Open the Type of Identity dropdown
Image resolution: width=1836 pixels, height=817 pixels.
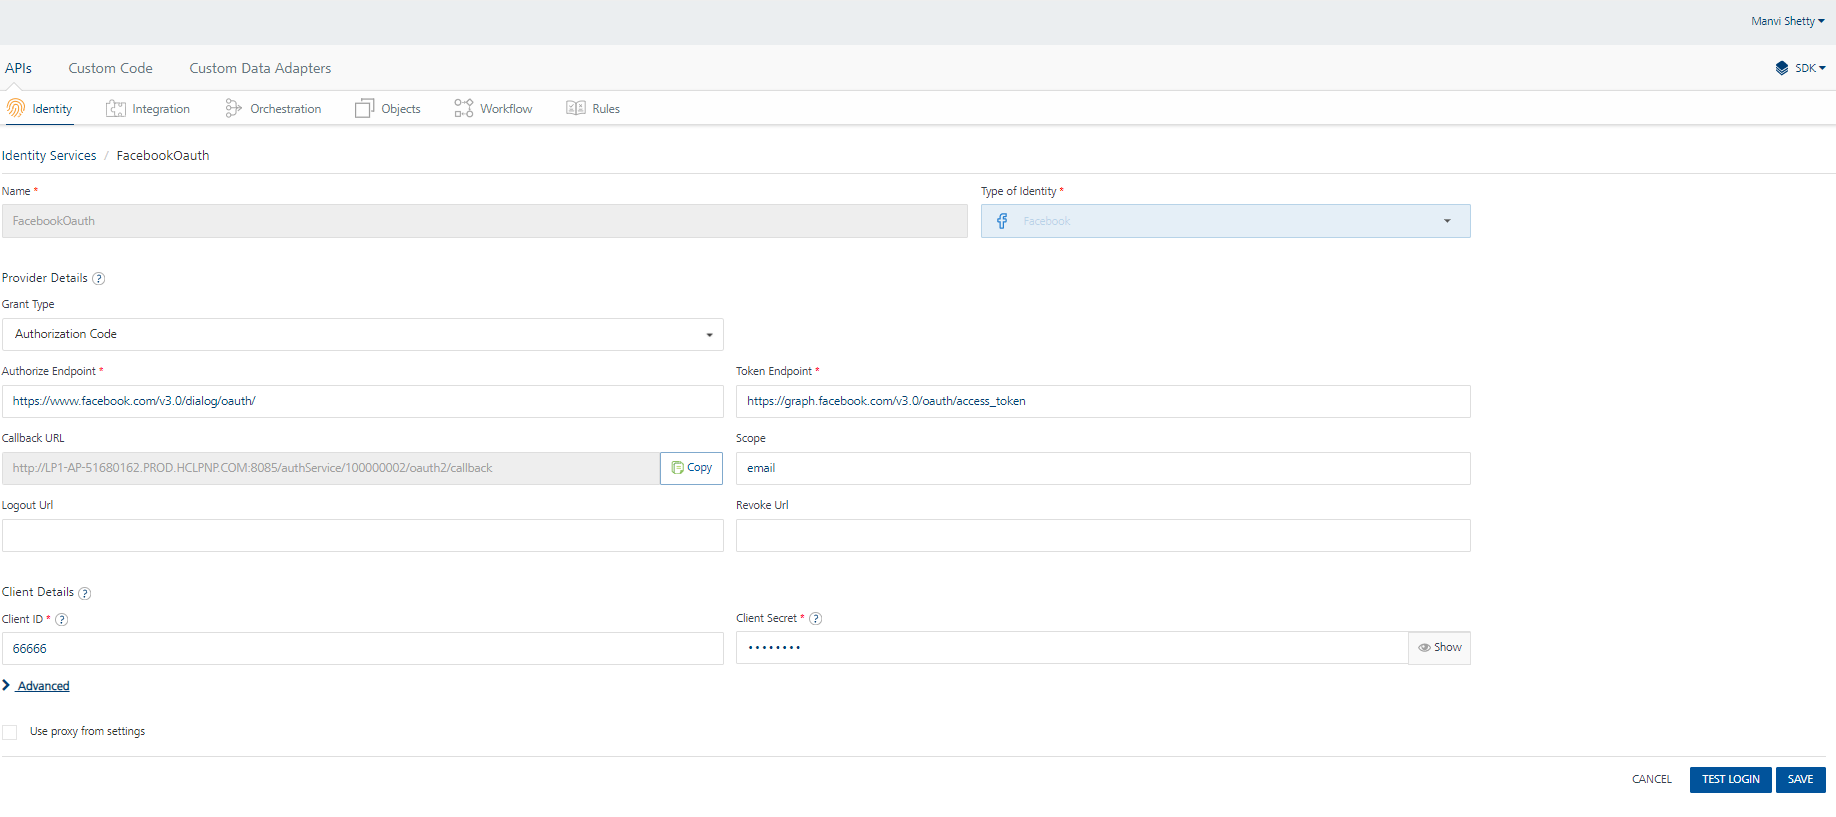[x=1225, y=221]
